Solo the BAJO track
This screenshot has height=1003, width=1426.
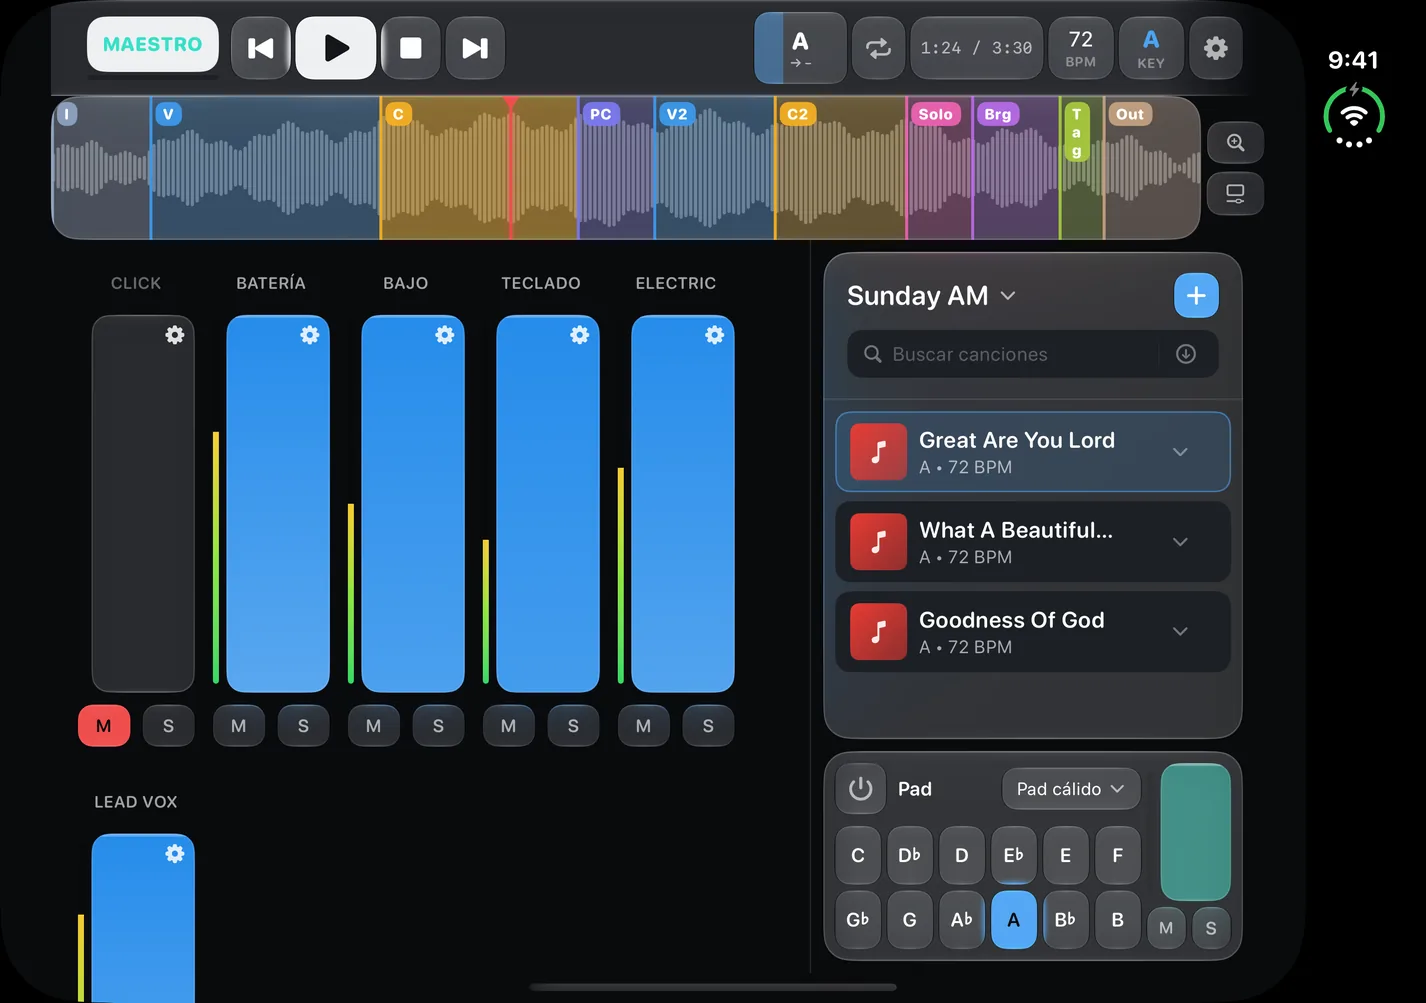click(x=438, y=726)
